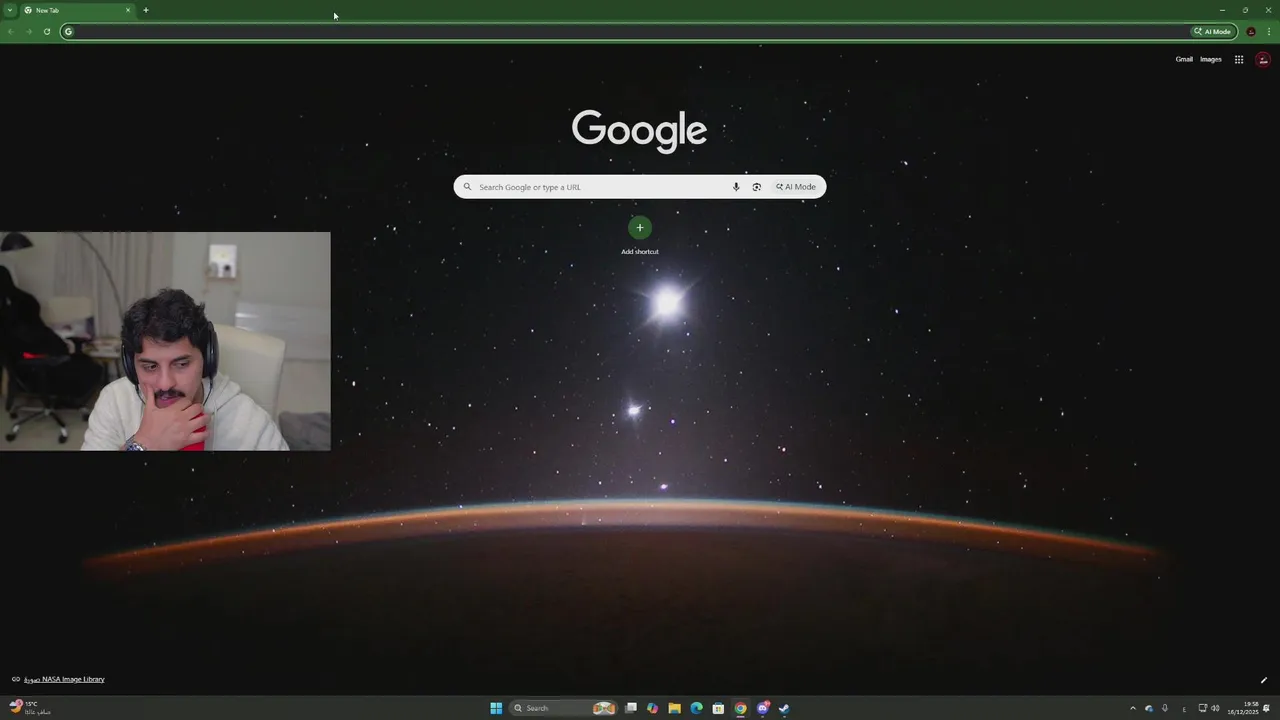Open the Images link
1280x720 pixels.
tap(1211, 59)
